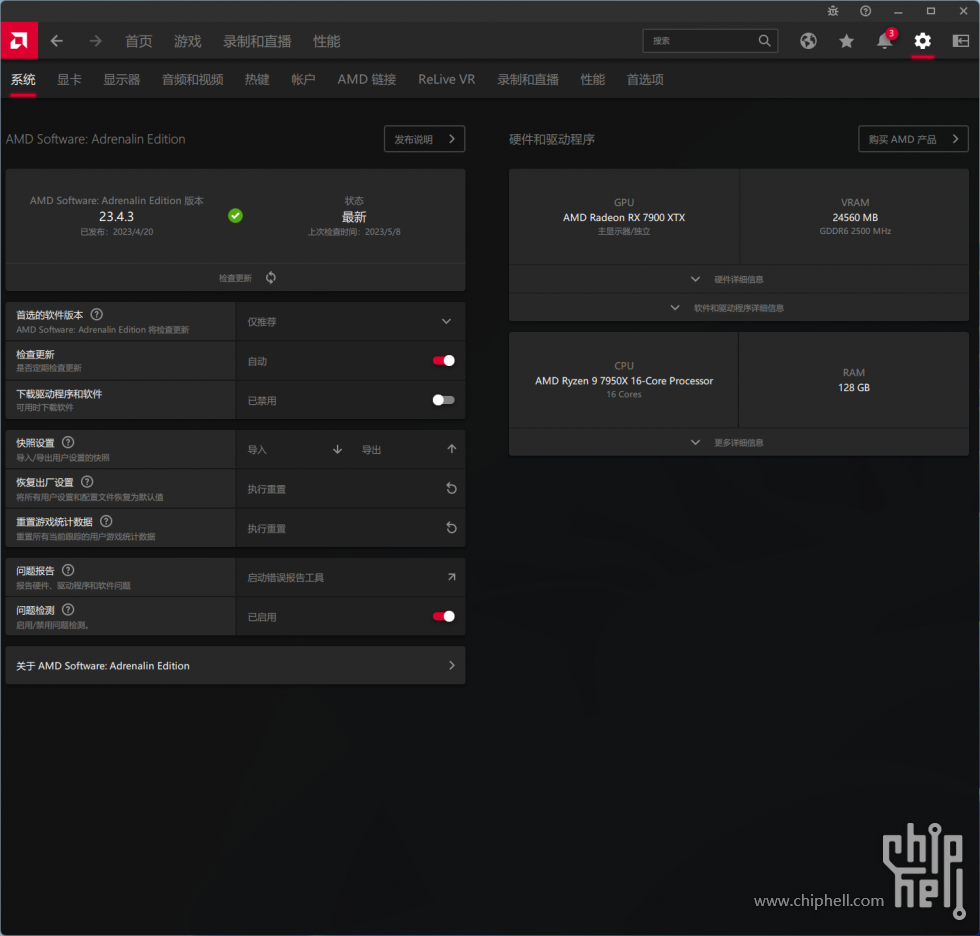Open 录制和直播 top menu
Image resolution: width=980 pixels, height=936 pixels.
coord(257,41)
